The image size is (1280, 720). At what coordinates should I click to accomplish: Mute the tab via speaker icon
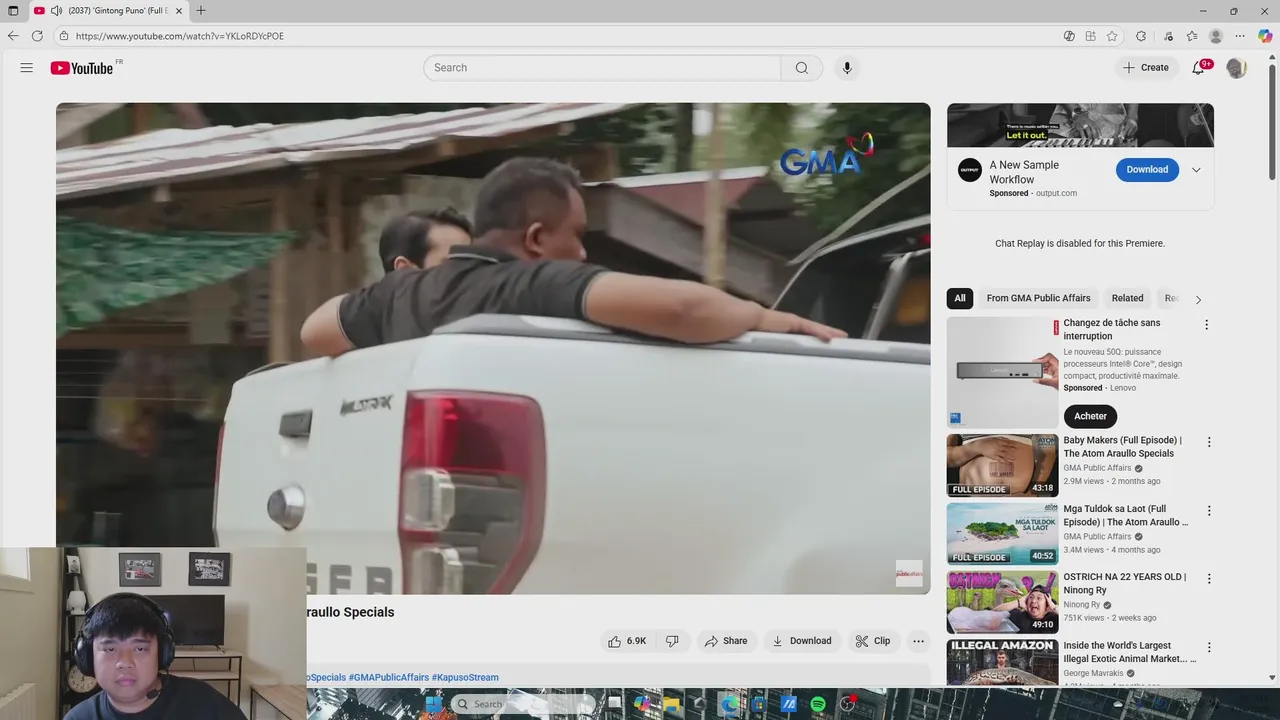(56, 11)
